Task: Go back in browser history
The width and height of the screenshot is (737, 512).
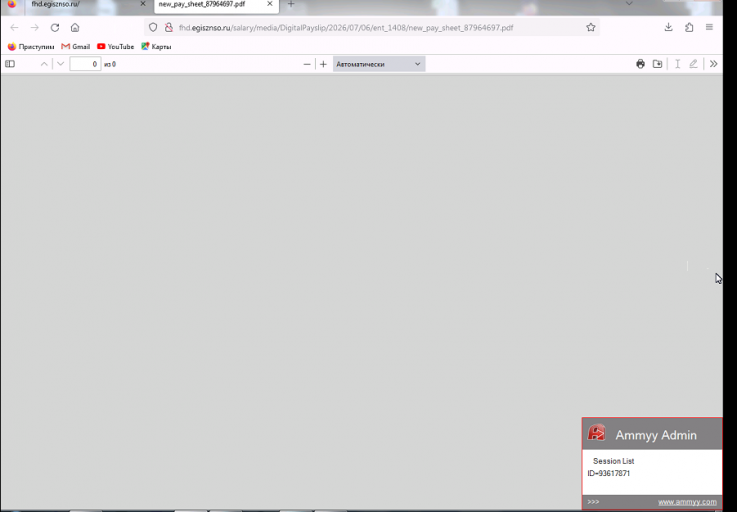Action: click(x=15, y=28)
